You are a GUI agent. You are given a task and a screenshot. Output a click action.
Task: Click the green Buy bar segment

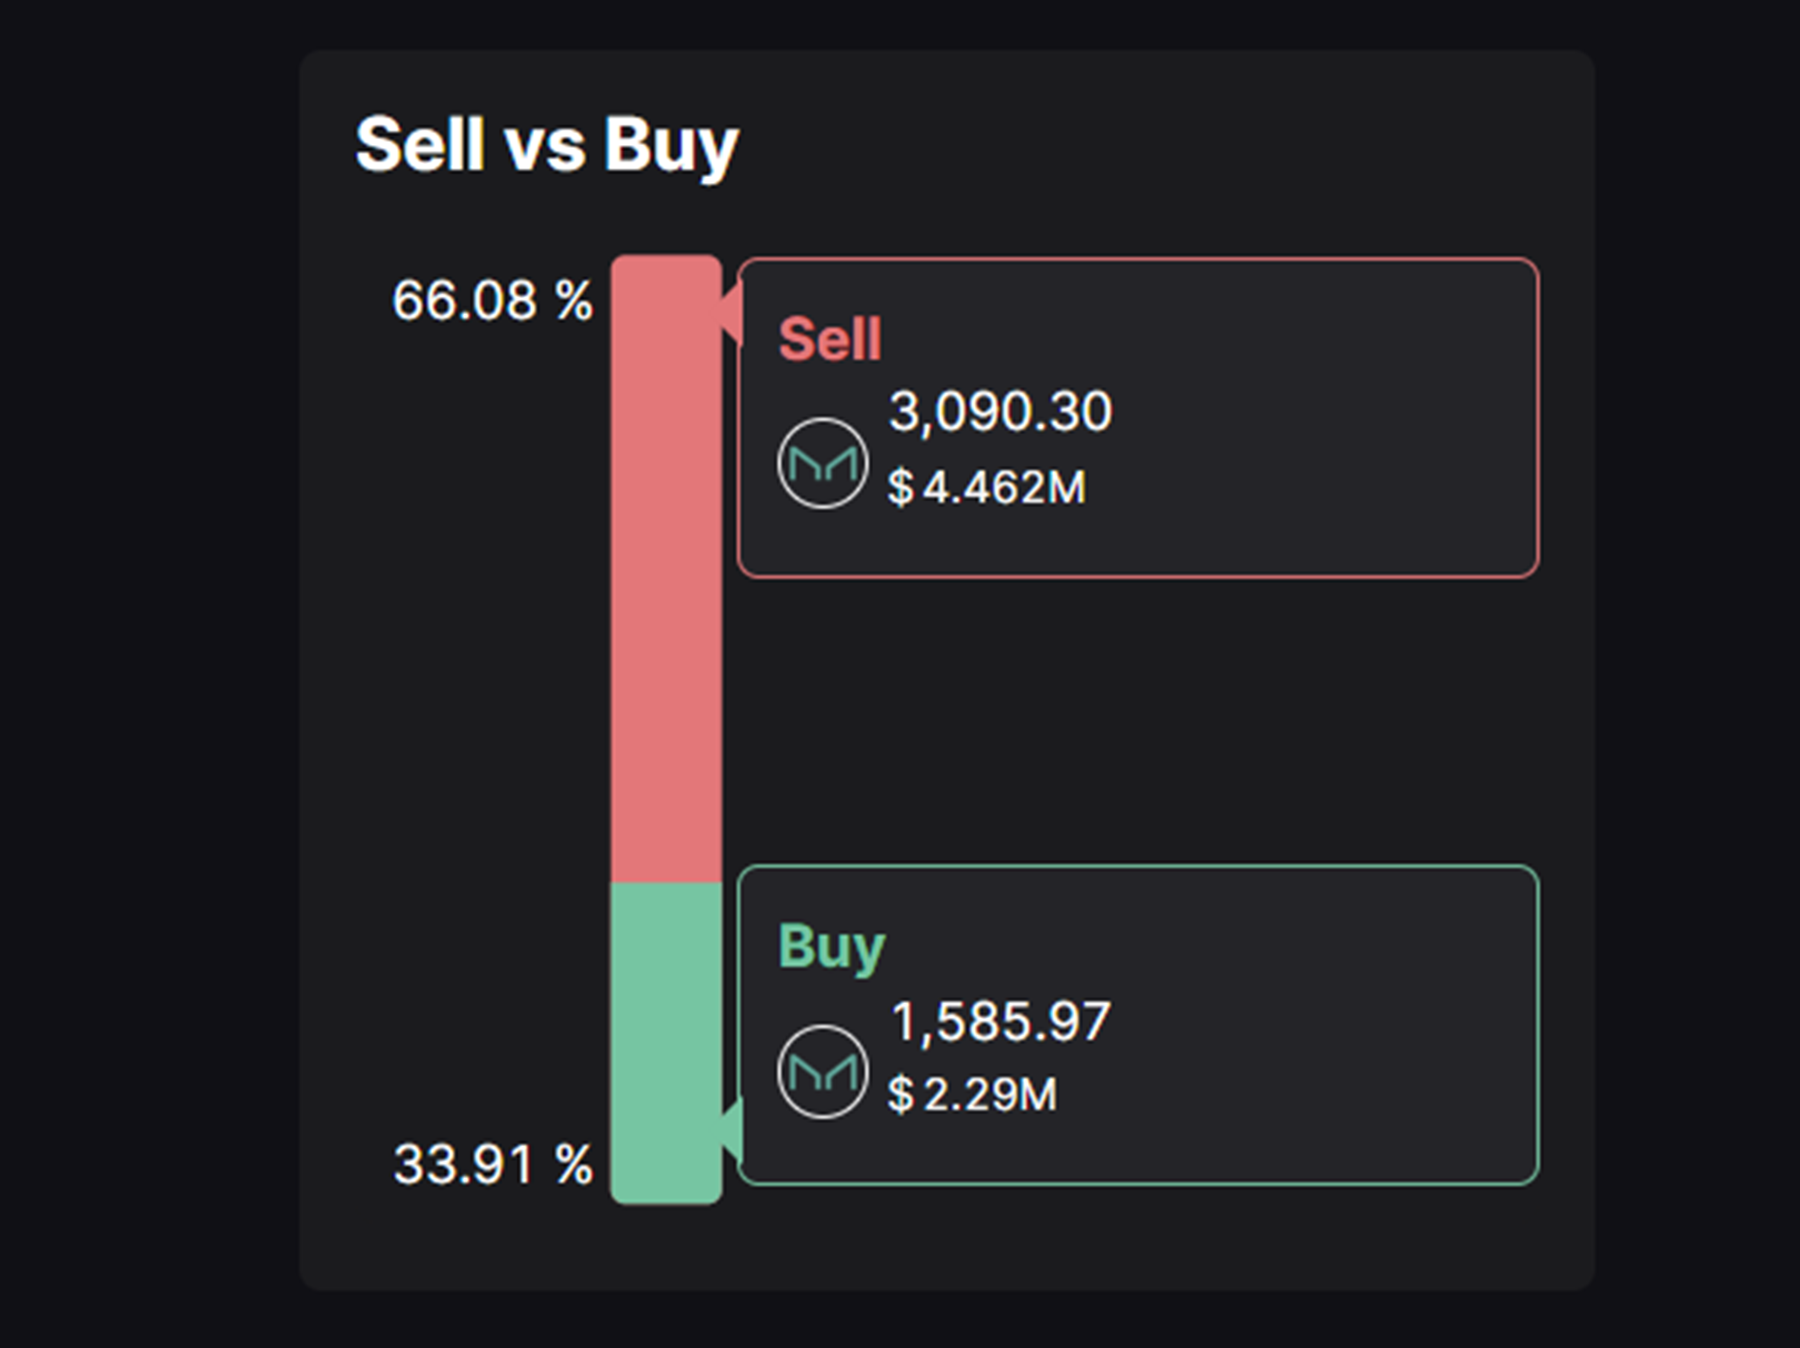point(666,1040)
